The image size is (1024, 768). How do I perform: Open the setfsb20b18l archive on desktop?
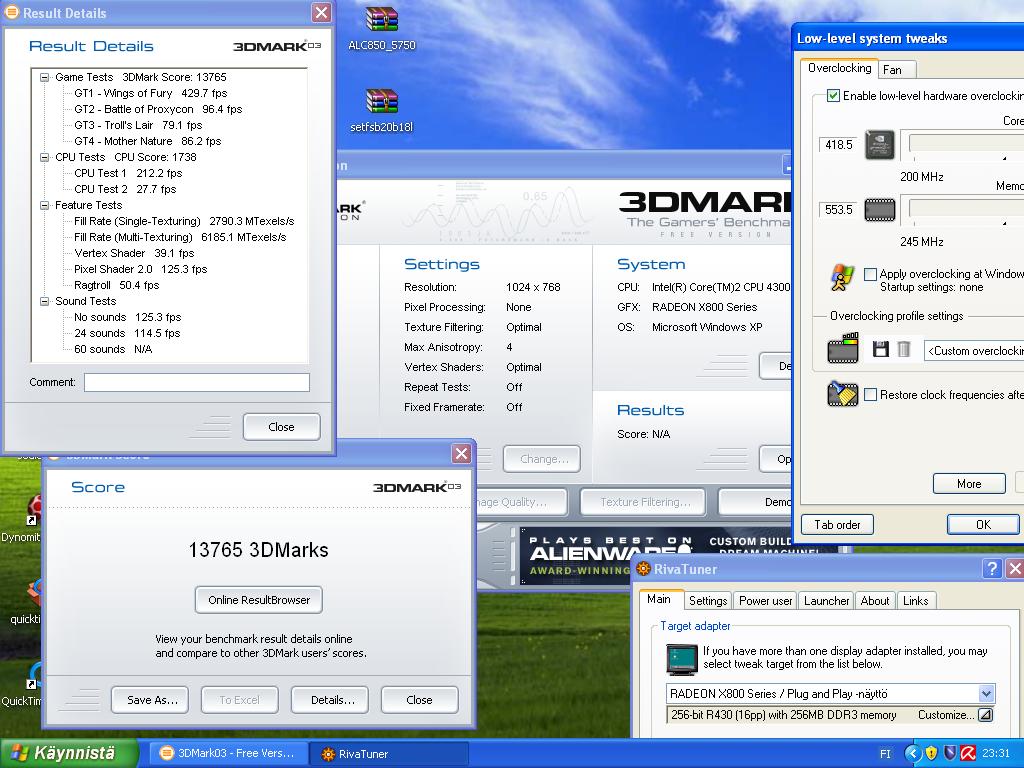point(382,110)
